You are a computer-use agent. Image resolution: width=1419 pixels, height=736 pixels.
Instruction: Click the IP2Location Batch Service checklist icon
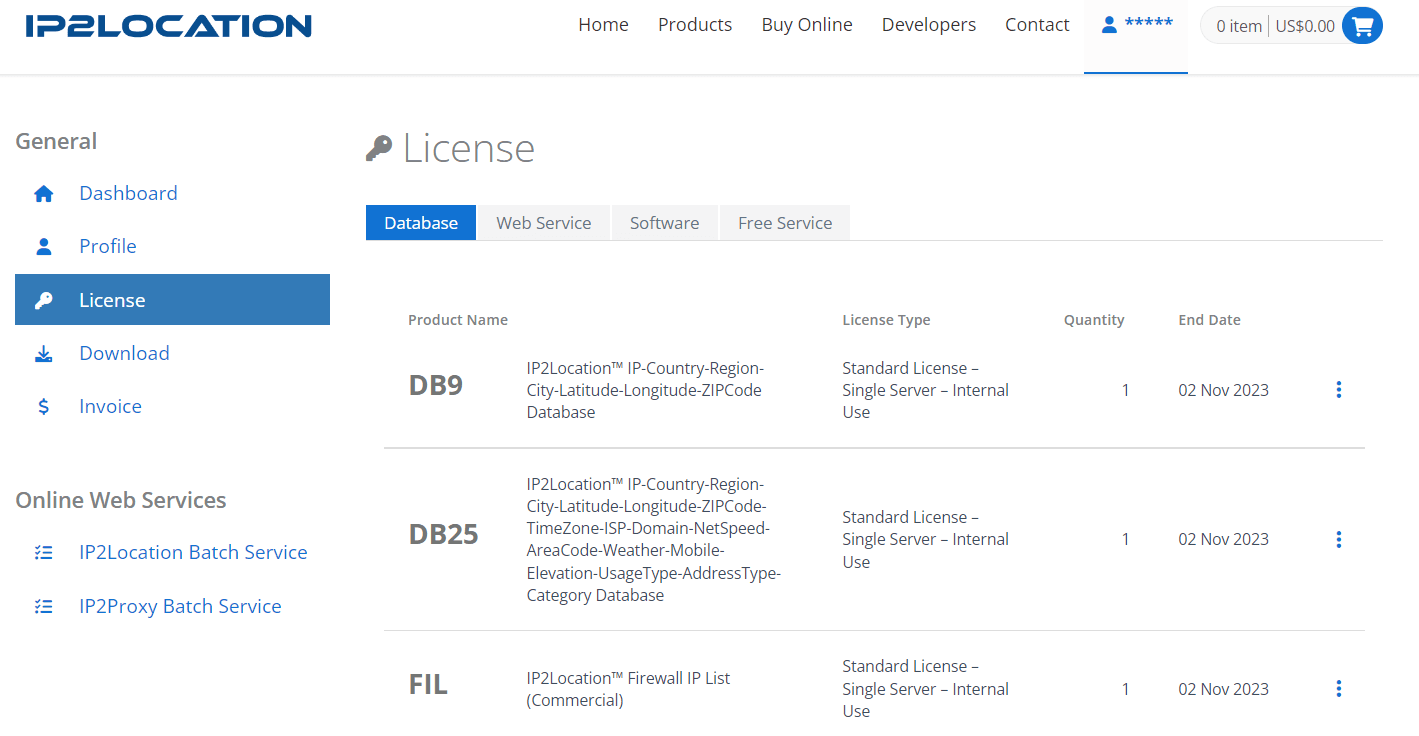43,552
